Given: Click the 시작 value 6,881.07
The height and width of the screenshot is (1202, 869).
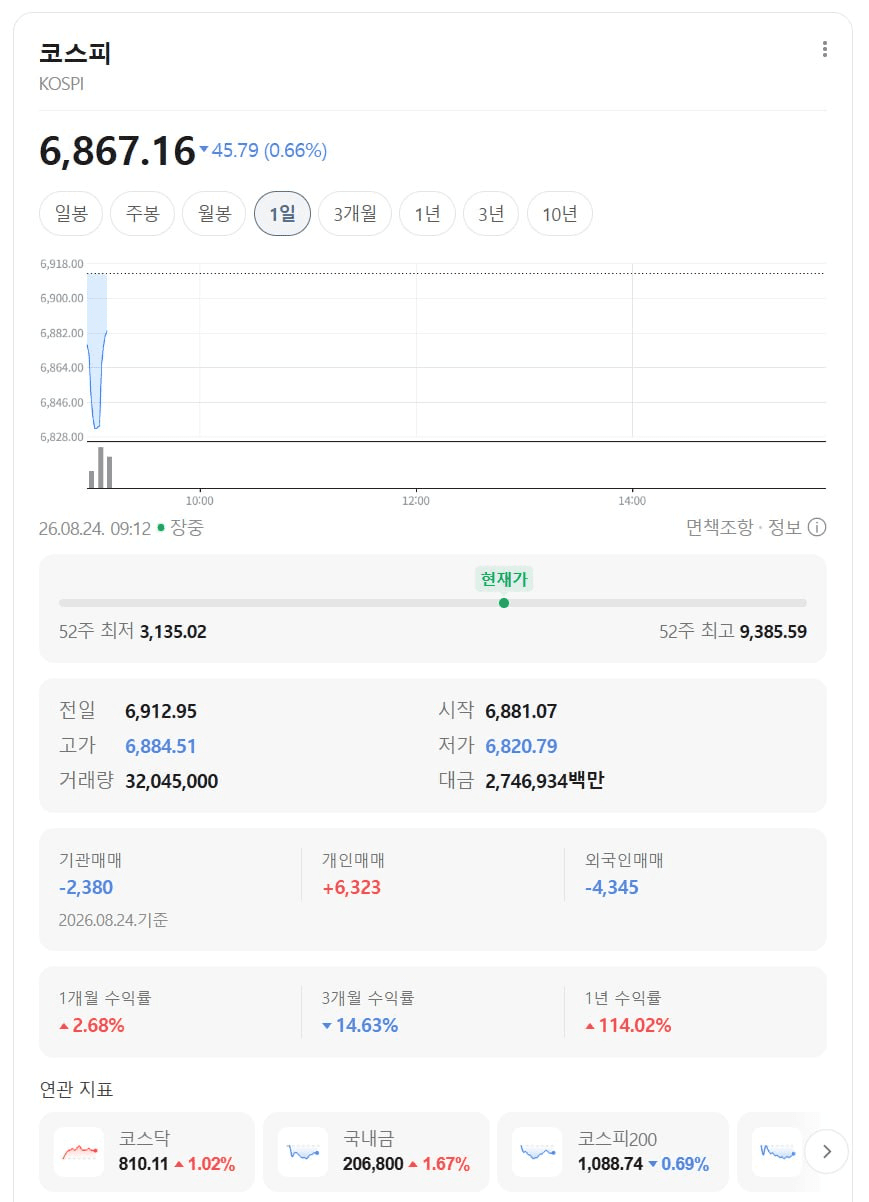Looking at the screenshot, I should pos(521,712).
